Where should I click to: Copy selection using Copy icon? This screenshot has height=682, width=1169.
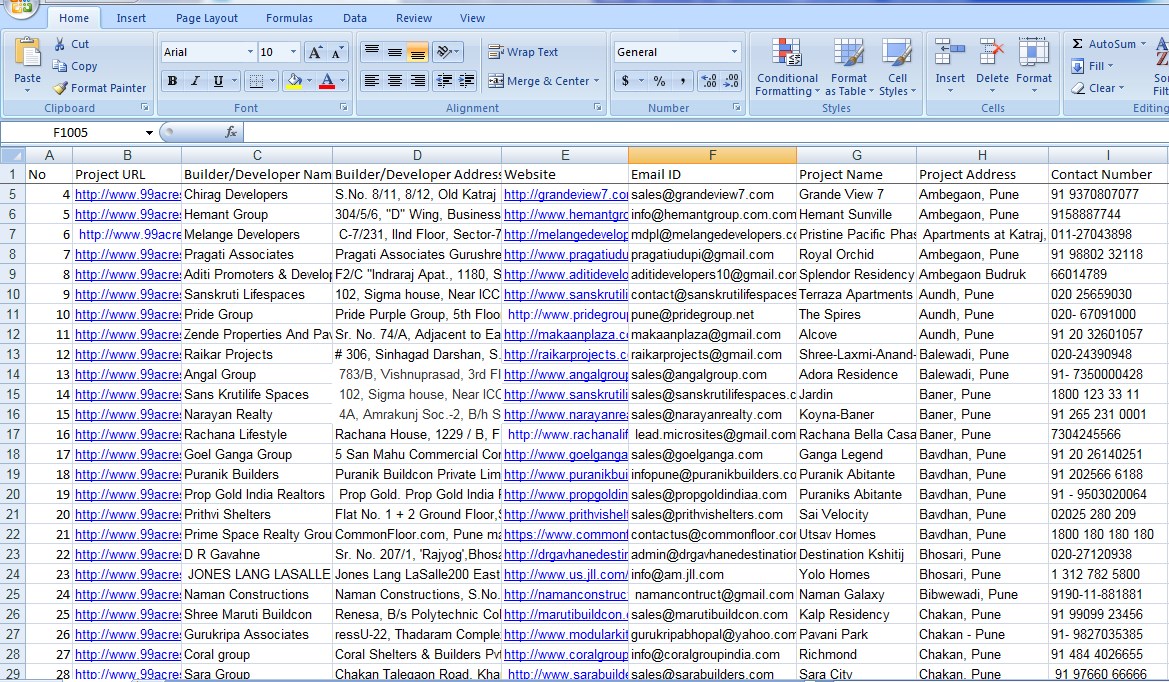click(x=60, y=66)
